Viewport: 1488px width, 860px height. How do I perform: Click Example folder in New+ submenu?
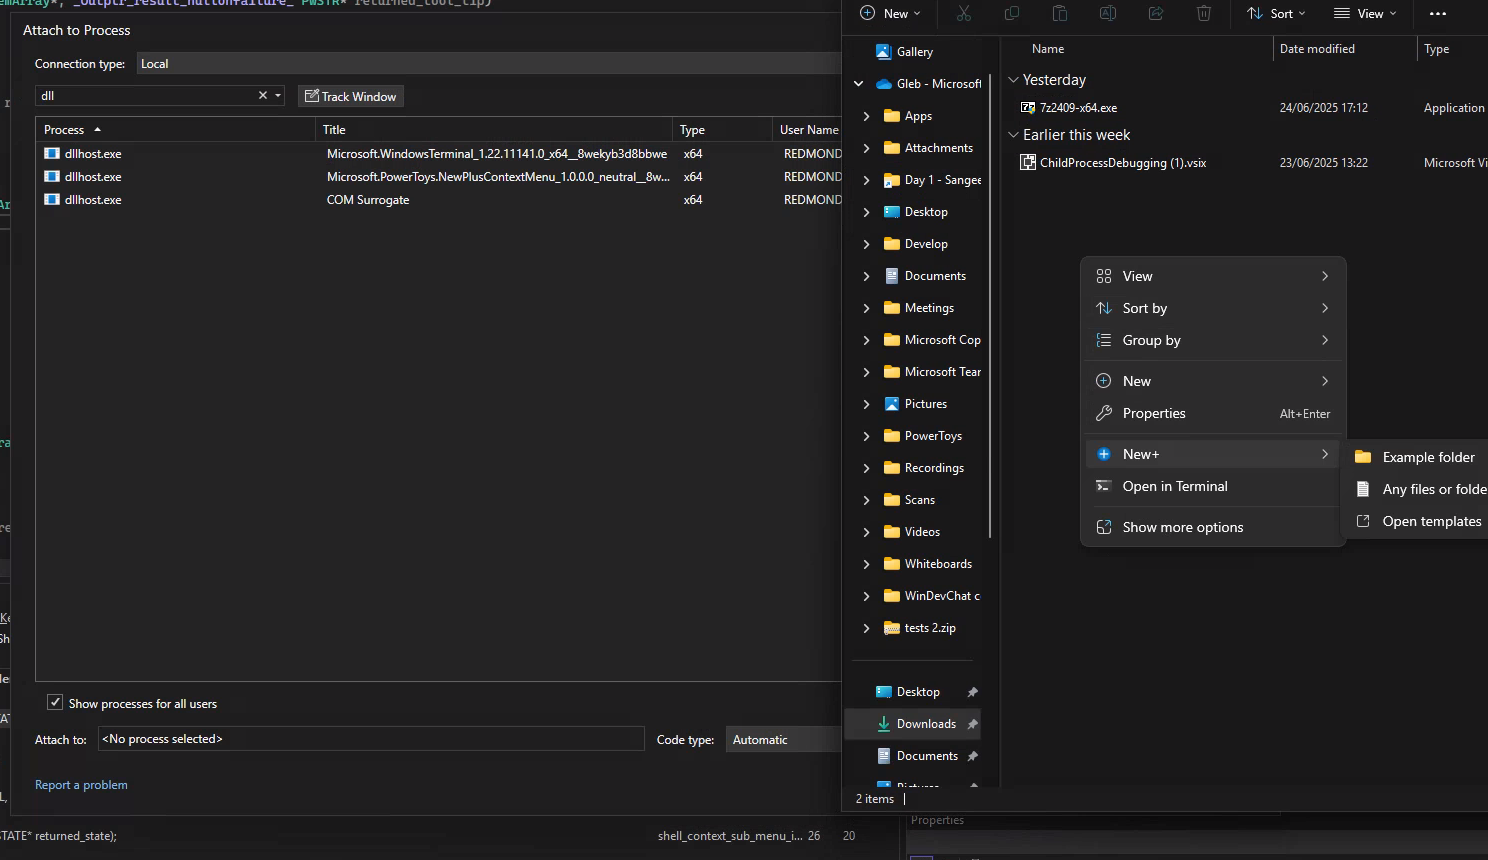coord(1428,457)
